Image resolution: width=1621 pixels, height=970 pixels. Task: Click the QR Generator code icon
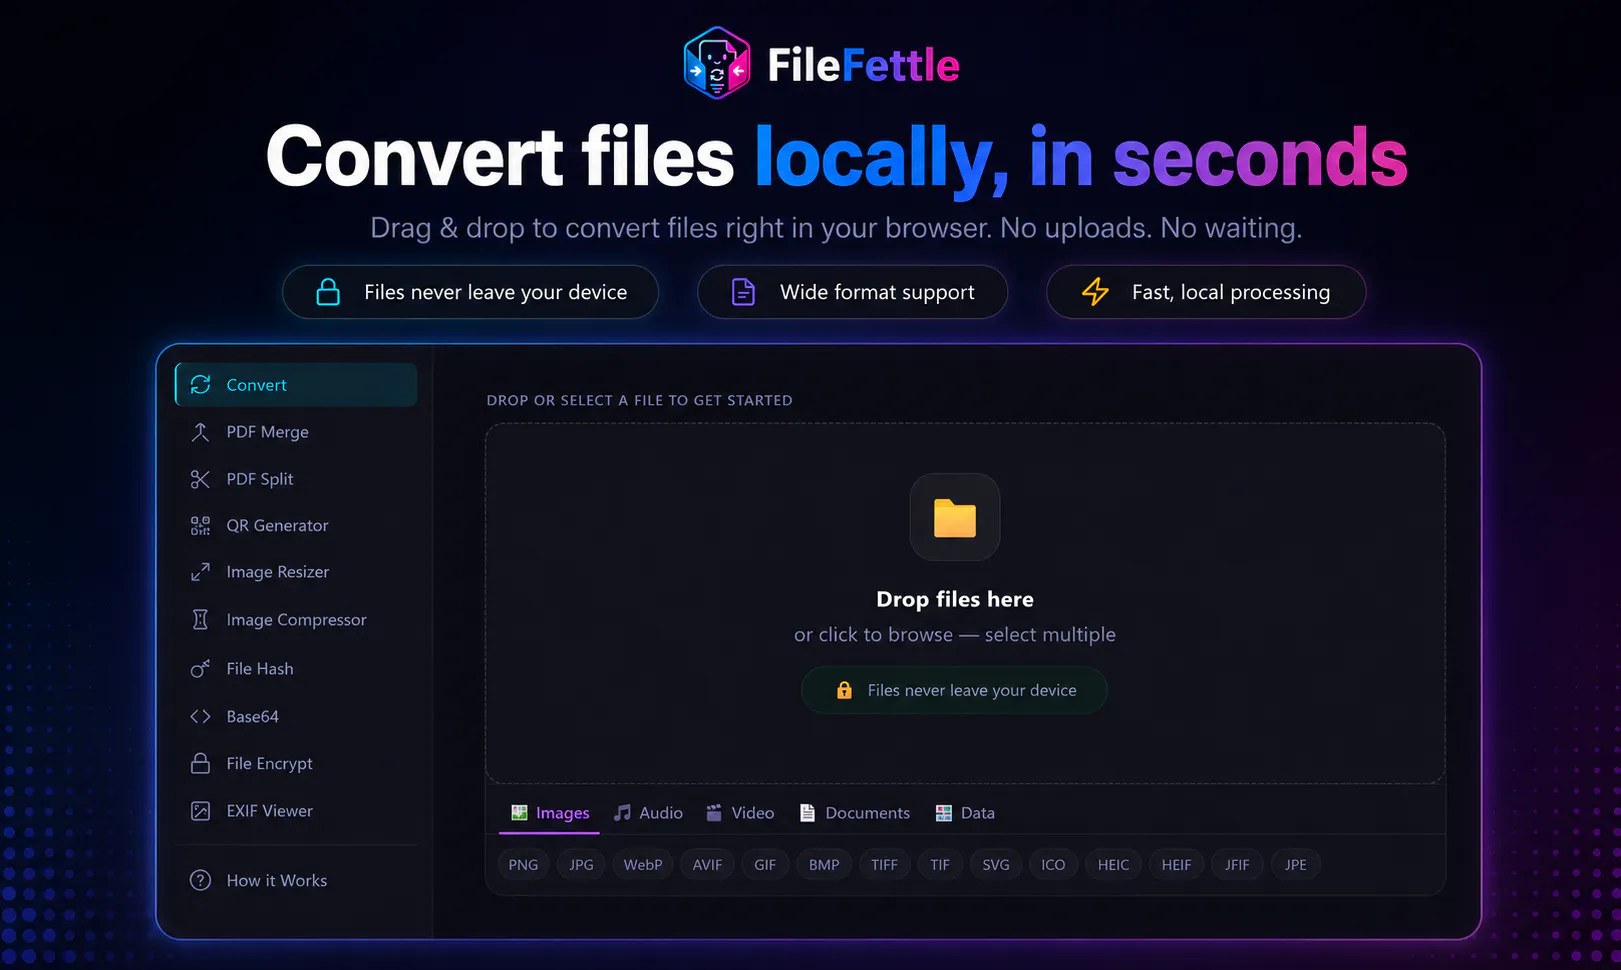(x=200, y=526)
